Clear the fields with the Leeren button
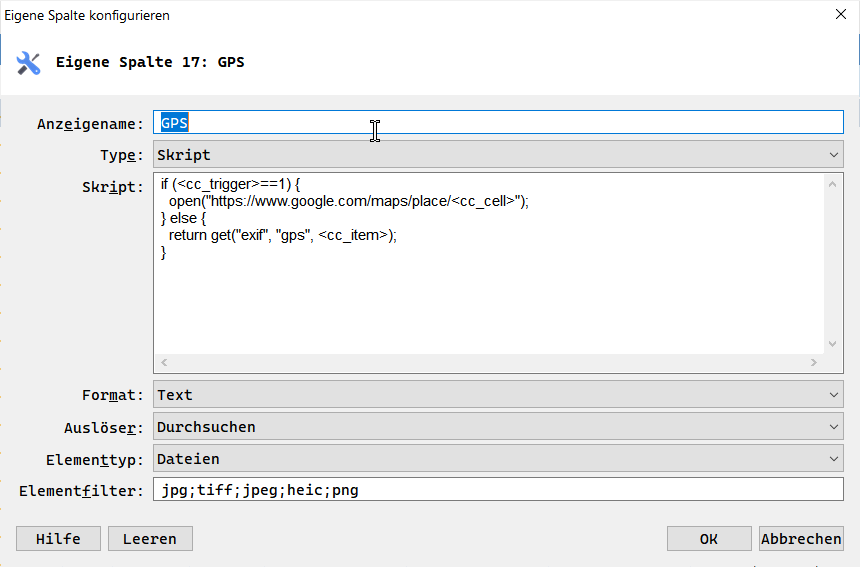 [x=150, y=539]
